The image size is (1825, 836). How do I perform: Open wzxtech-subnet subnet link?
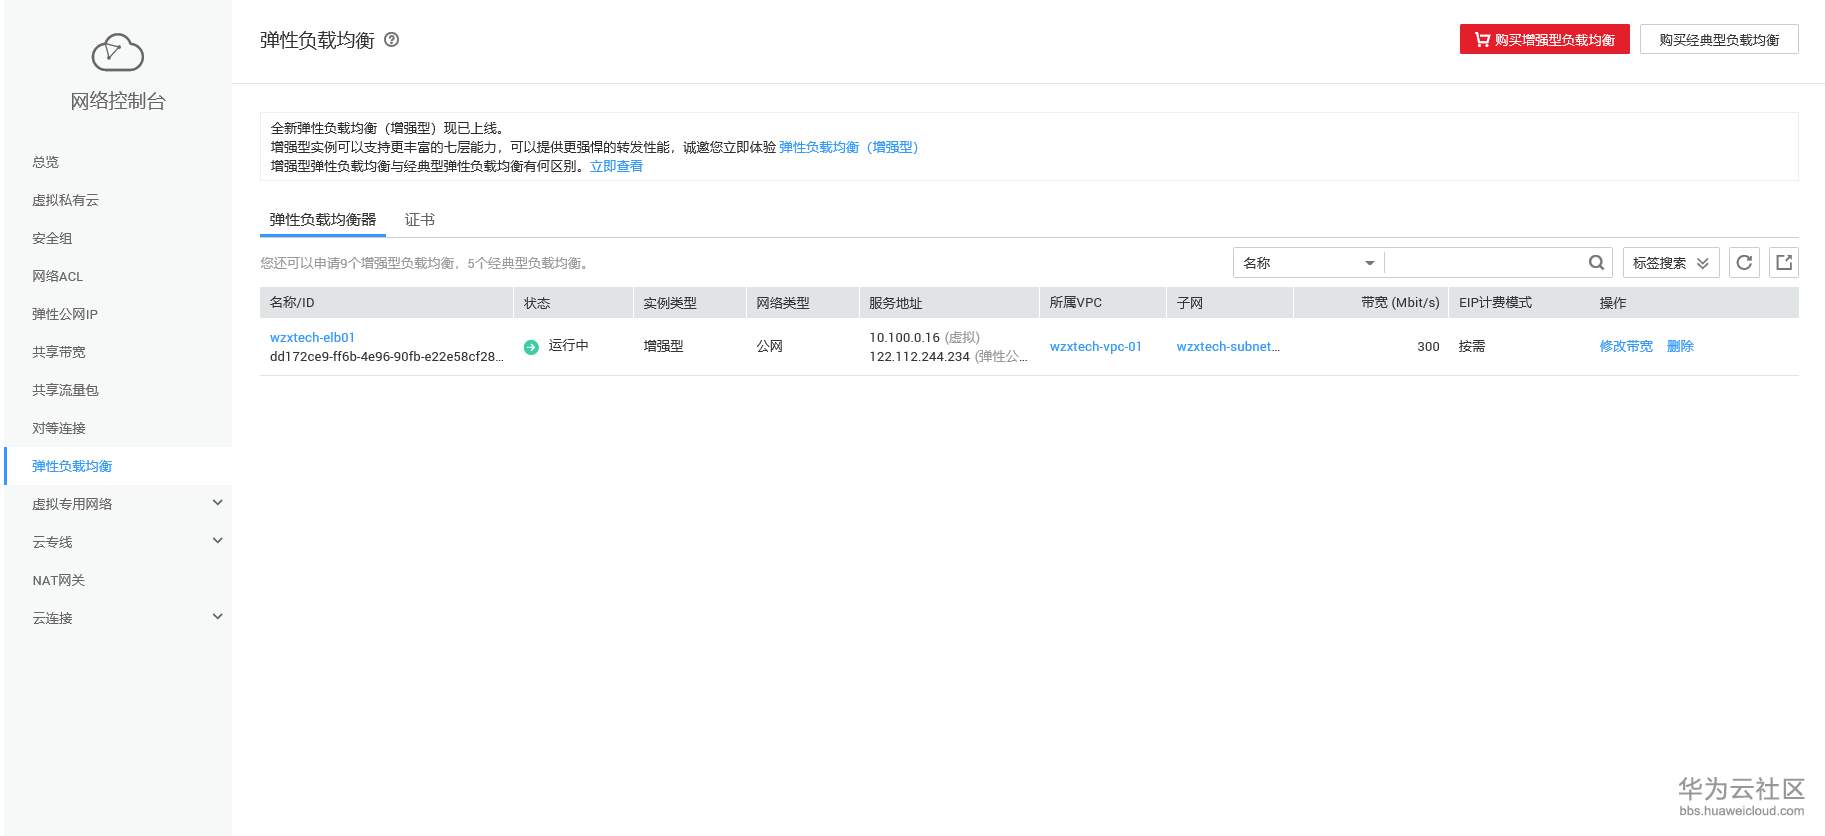[1228, 346]
